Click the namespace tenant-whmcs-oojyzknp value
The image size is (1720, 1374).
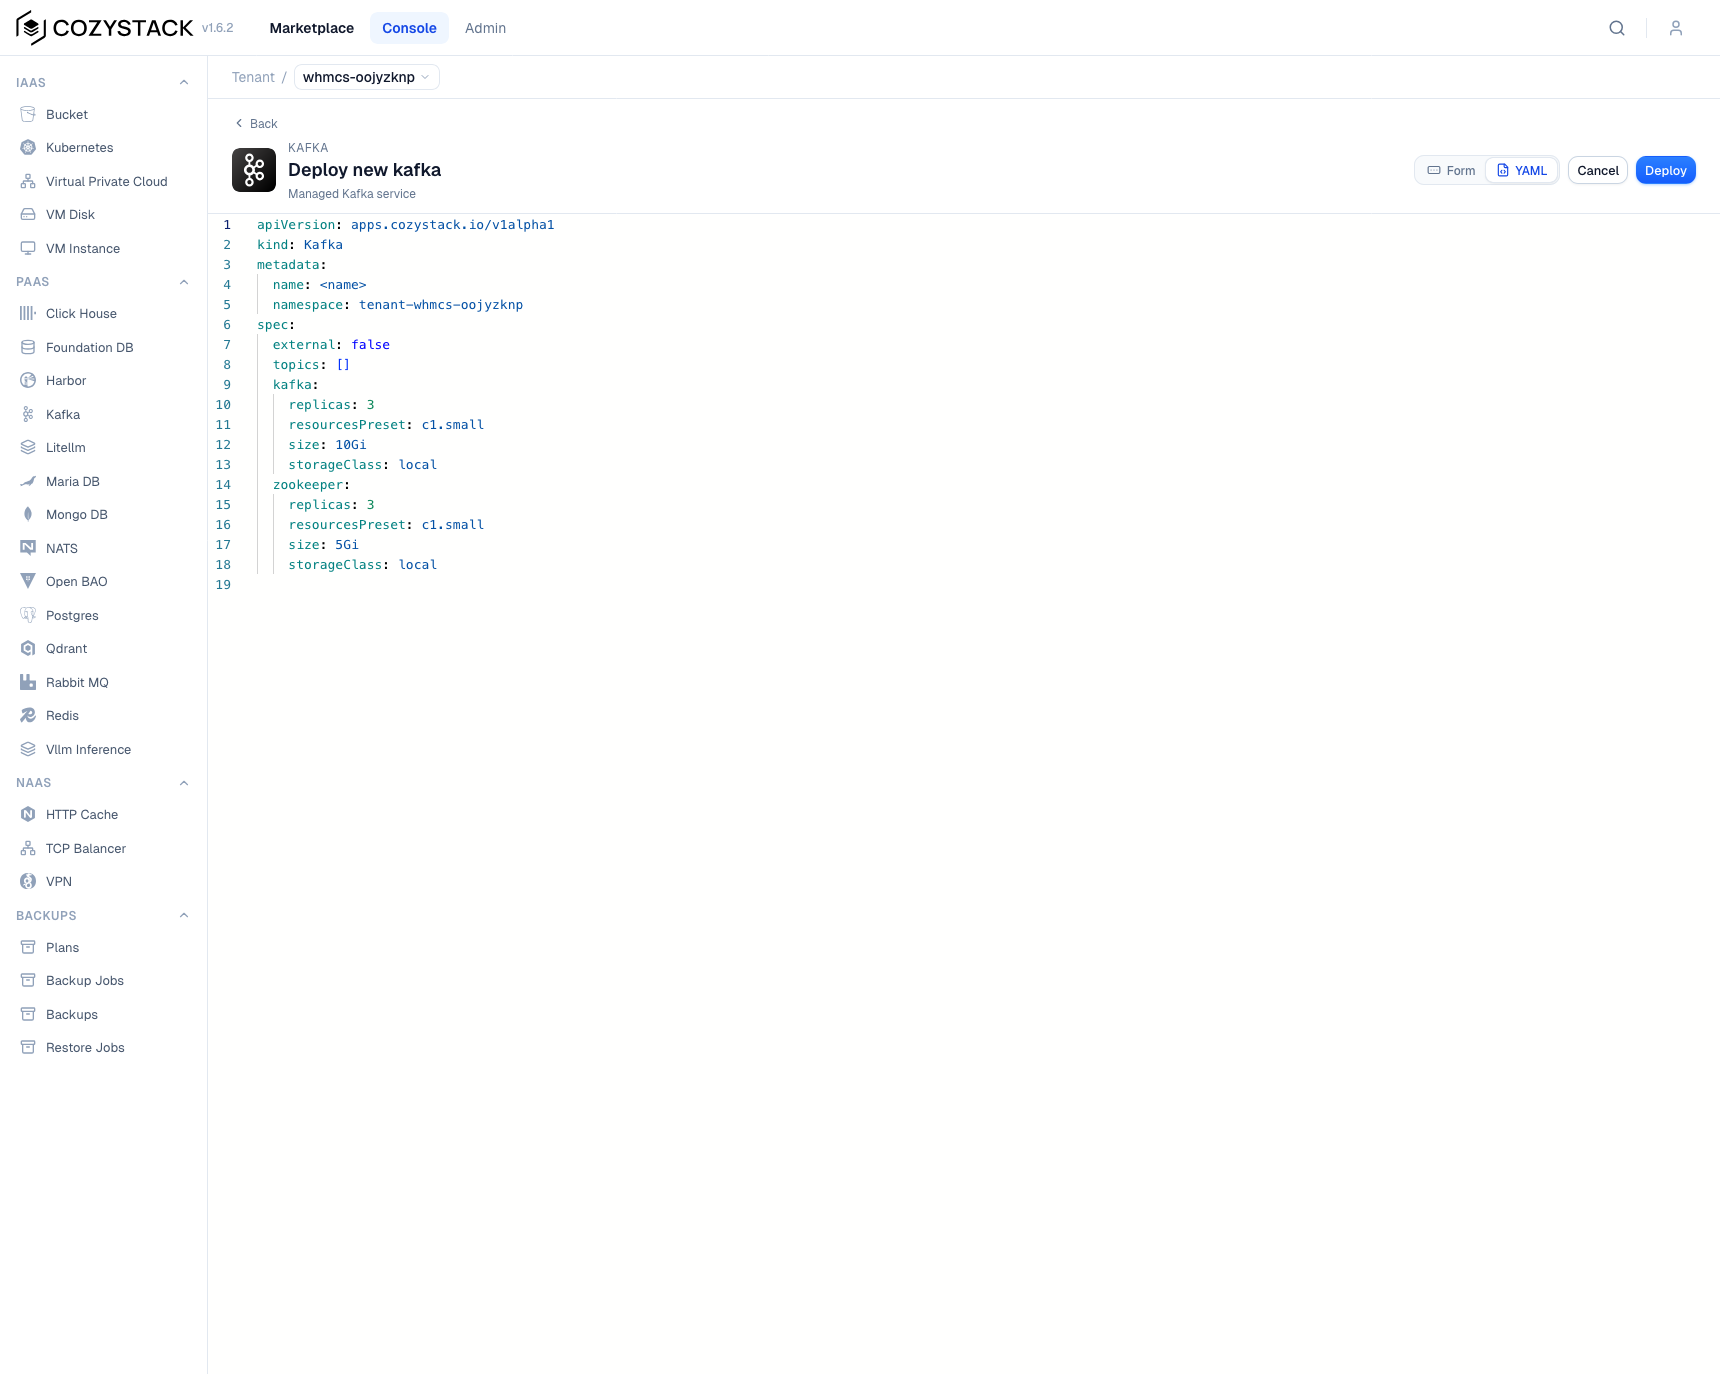(x=441, y=305)
